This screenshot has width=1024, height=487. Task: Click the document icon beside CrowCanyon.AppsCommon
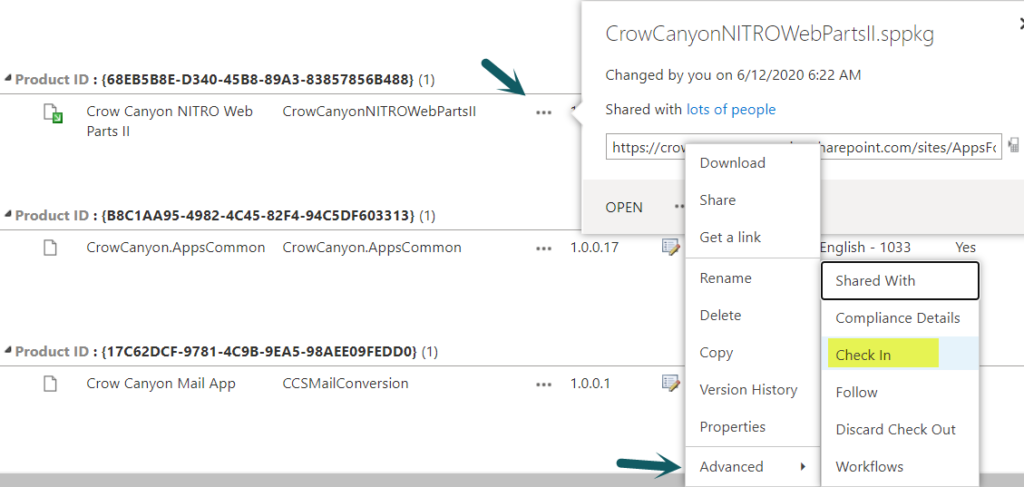click(50, 248)
